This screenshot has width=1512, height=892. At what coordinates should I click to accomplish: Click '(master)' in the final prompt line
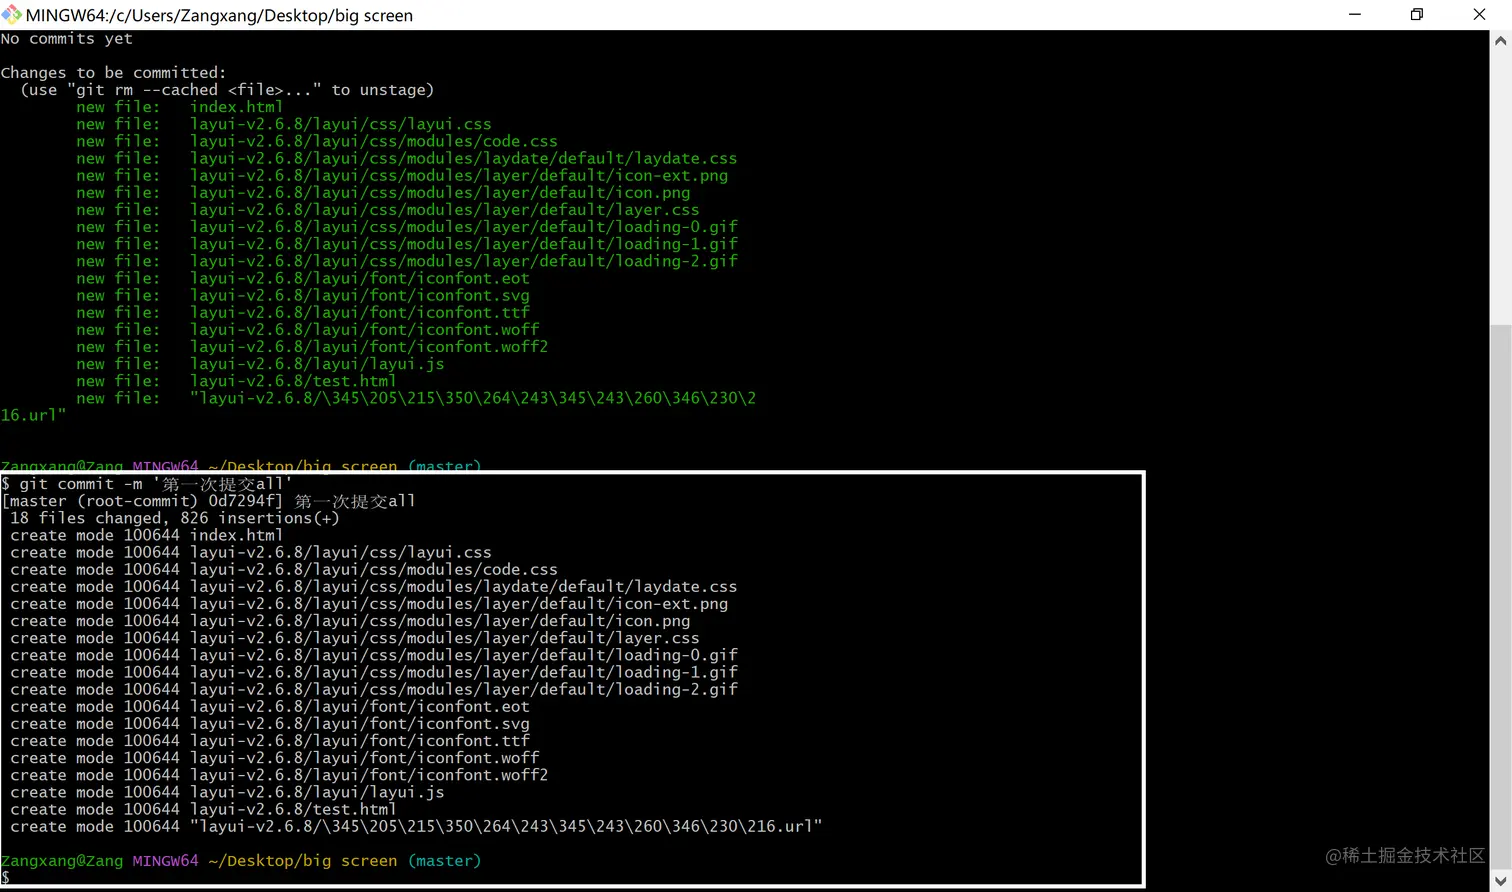click(445, 861)
